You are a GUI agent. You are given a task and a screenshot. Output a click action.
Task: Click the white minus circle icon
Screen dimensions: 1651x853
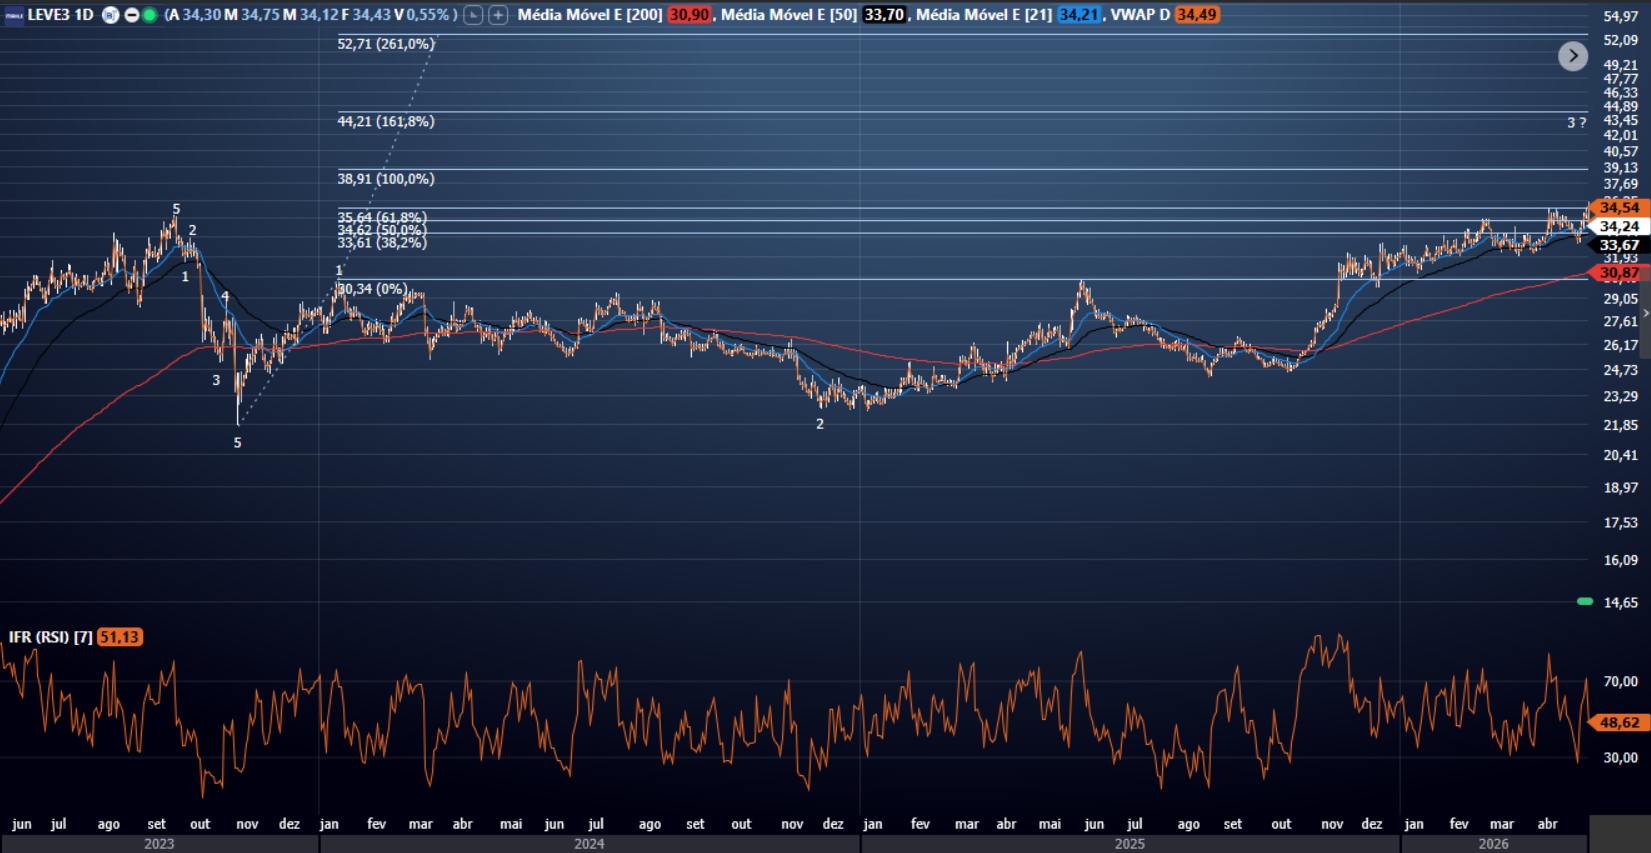(131, 15)
